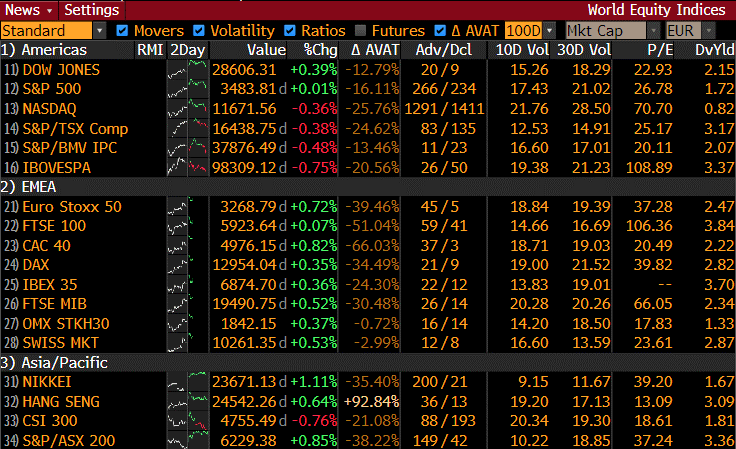
Task: Click Hang Seng +92.84% AVAT value
Action: [x=371, y=402]
